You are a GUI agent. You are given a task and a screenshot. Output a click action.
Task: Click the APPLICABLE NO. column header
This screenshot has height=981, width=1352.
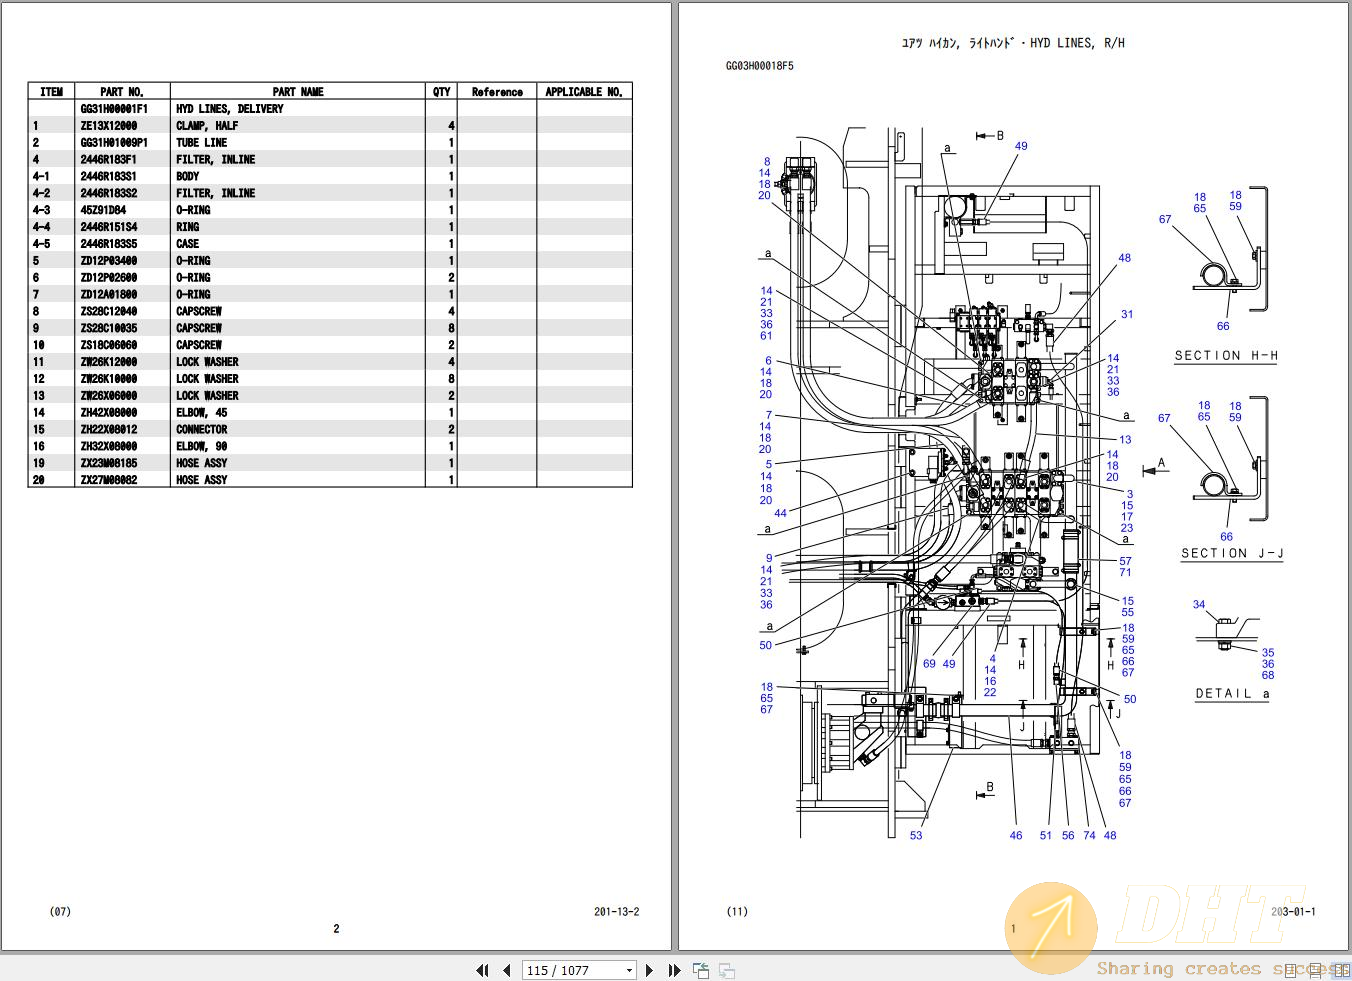584,92
